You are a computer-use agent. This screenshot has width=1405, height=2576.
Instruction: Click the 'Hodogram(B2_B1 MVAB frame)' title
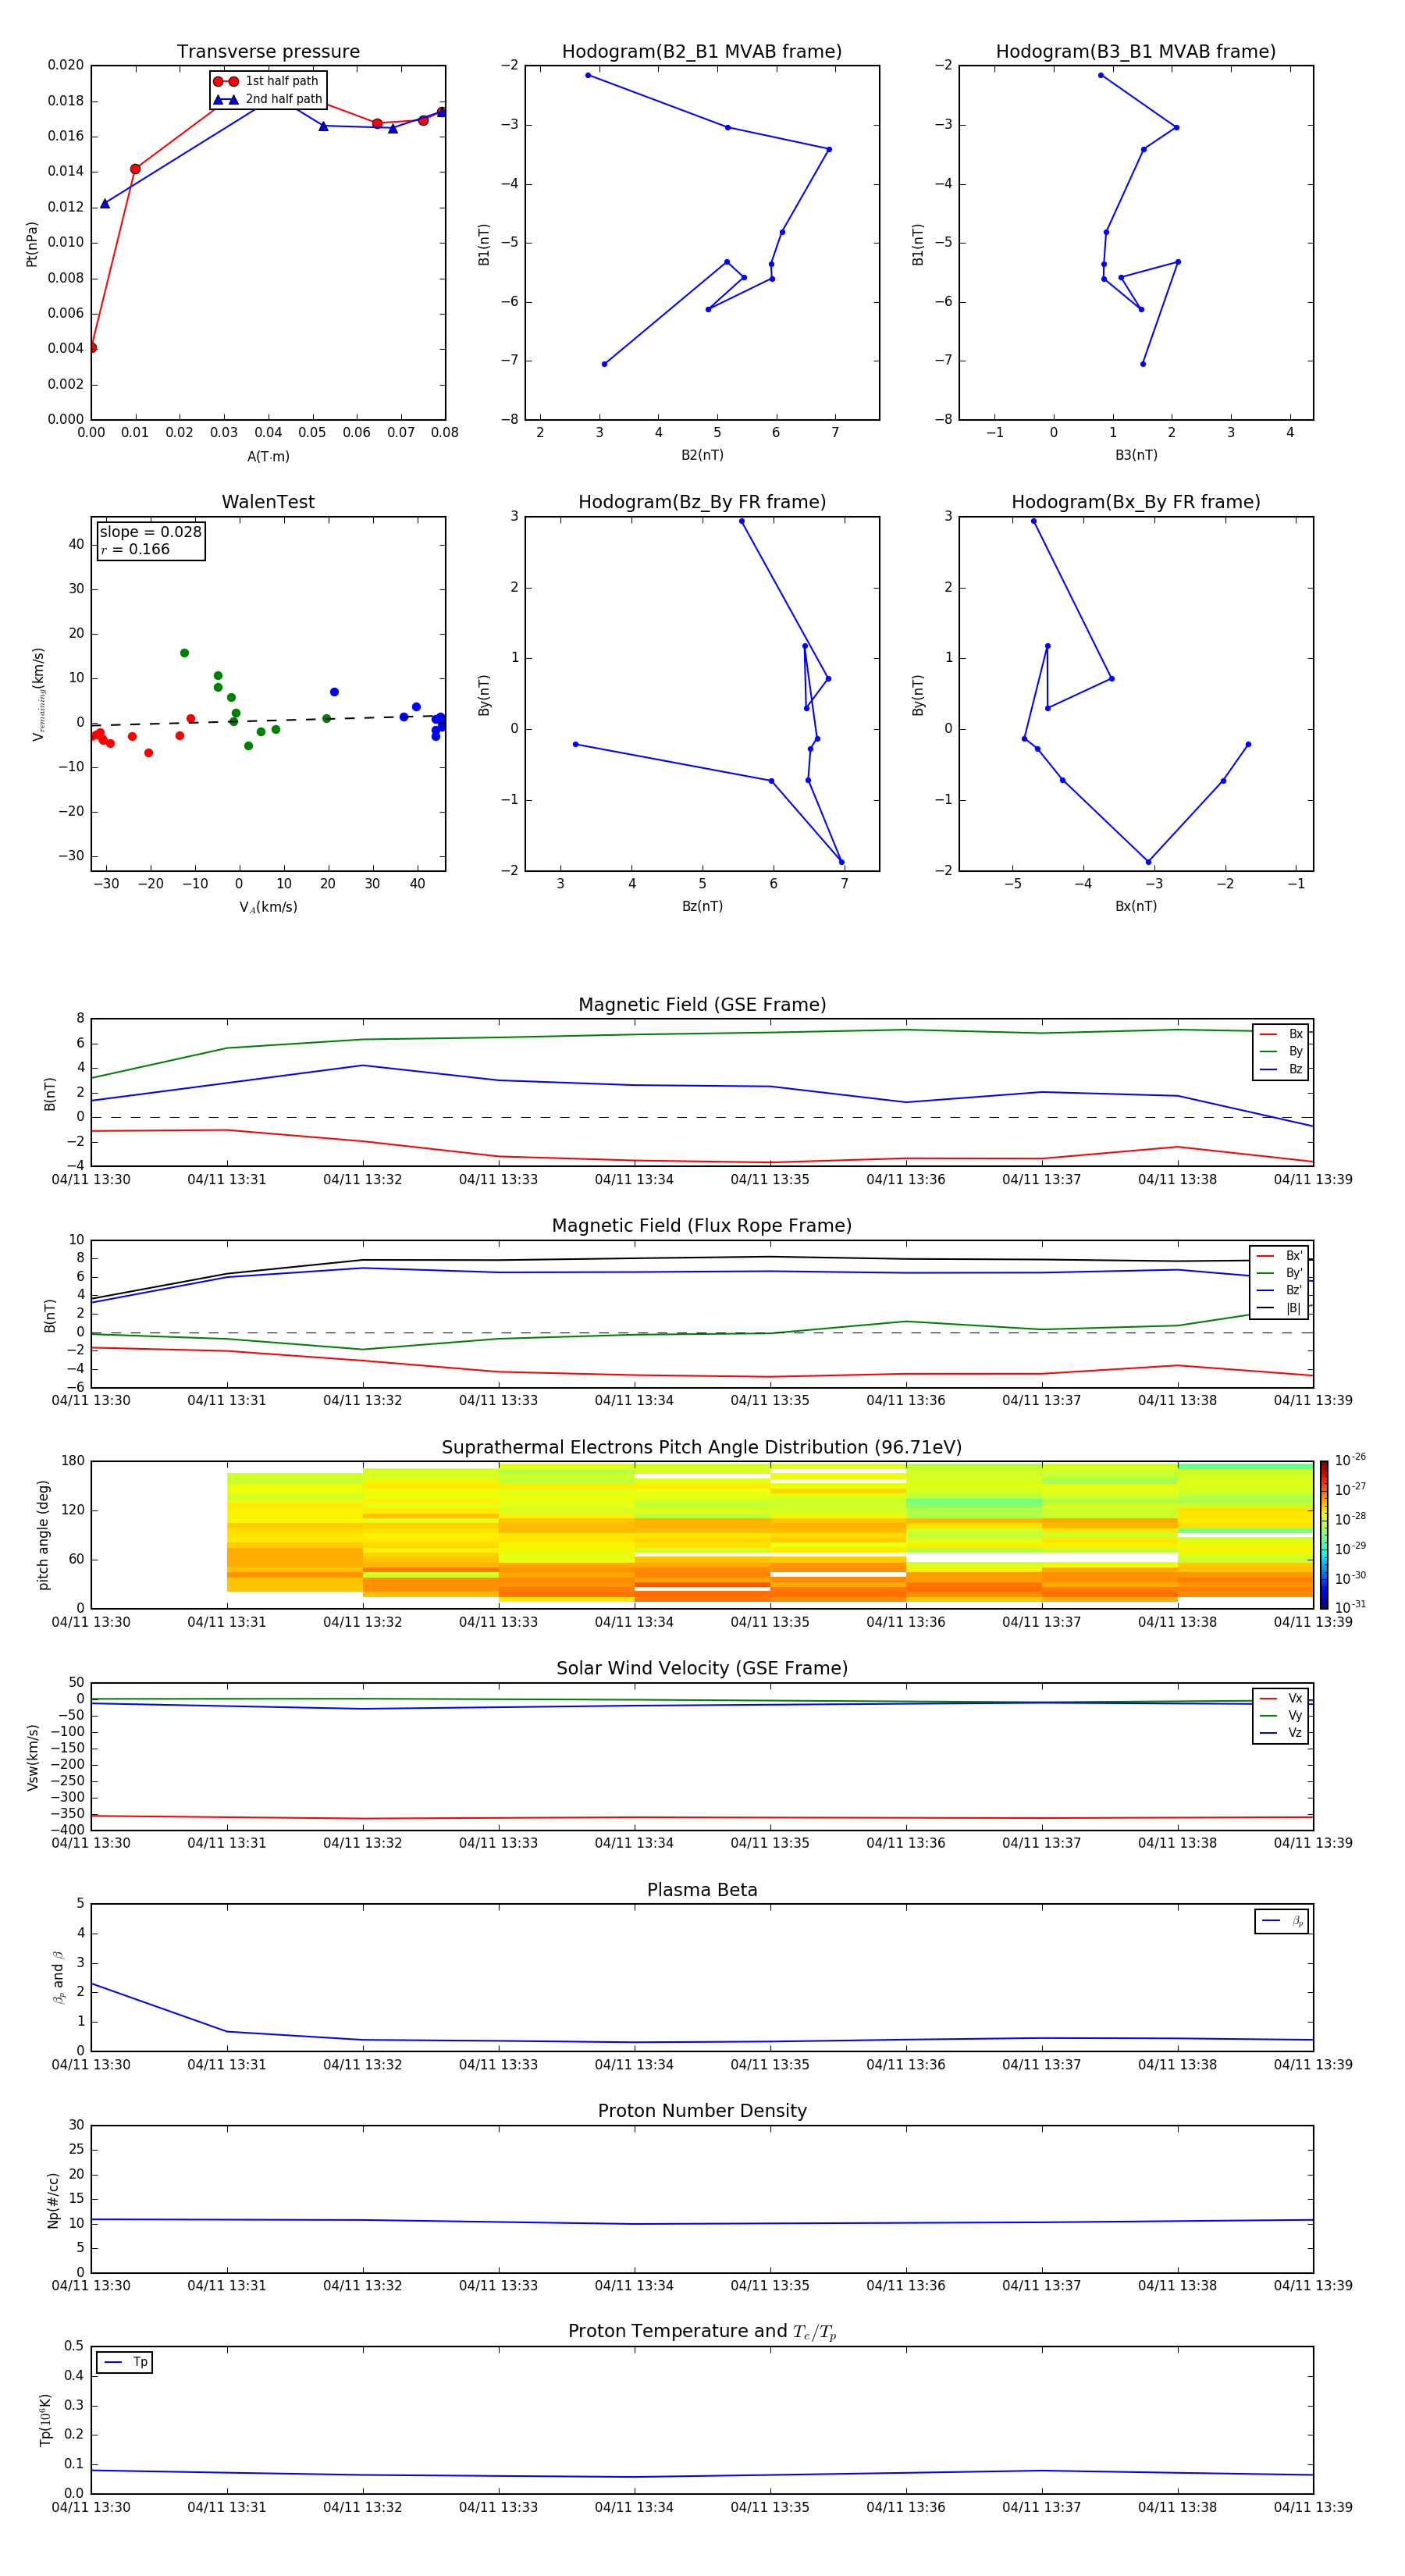(702, 51)
